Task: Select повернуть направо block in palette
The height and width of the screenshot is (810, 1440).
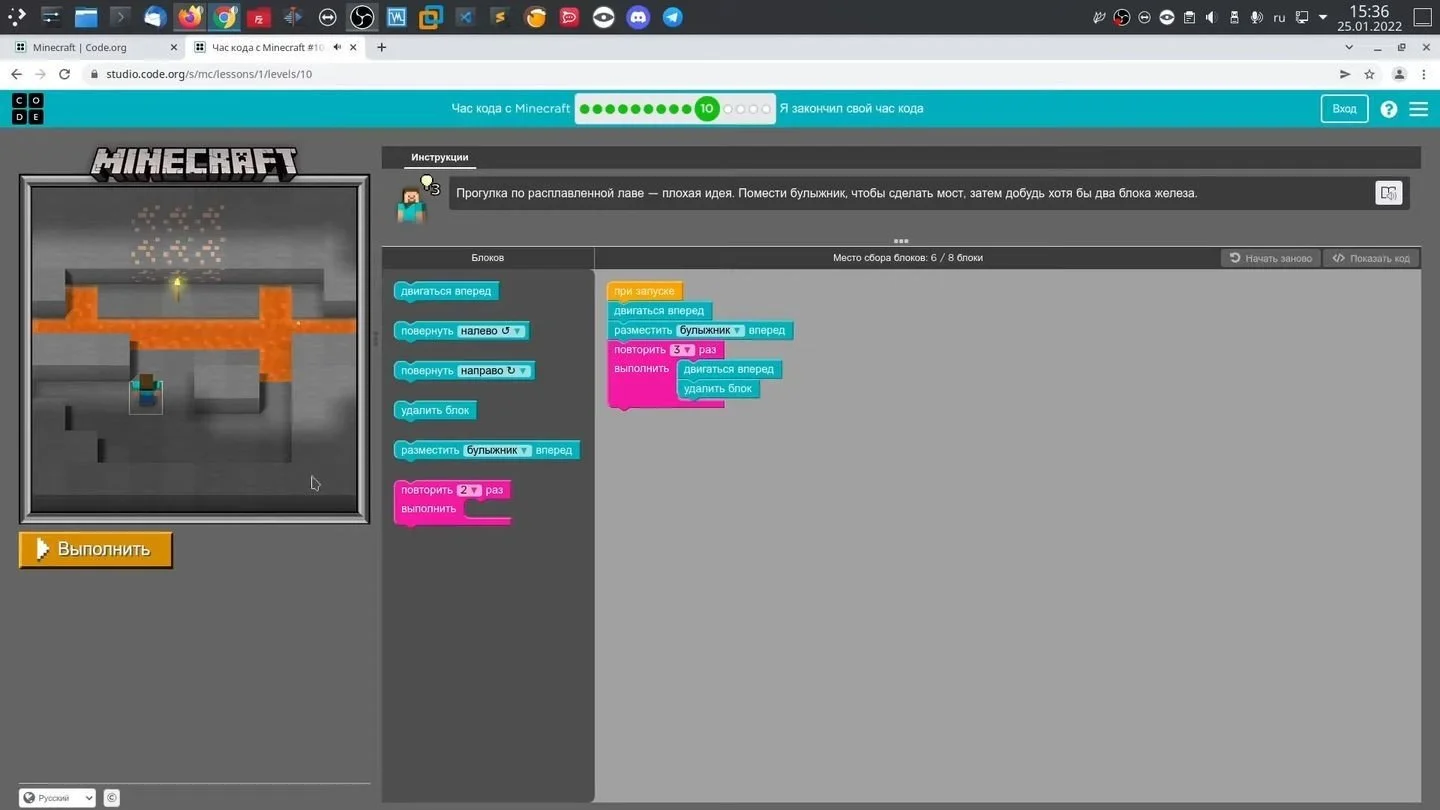Action: click(464, 371)
